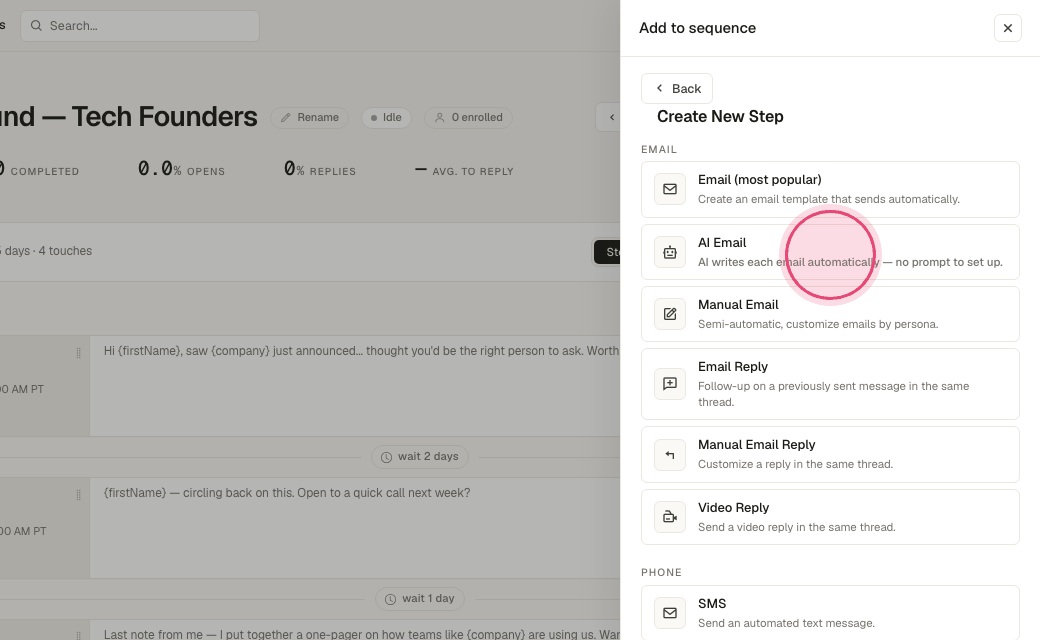Select the Manual Email Reply step title
The width and height of the screenshot is (1040, 640).
tap(757, 444)
